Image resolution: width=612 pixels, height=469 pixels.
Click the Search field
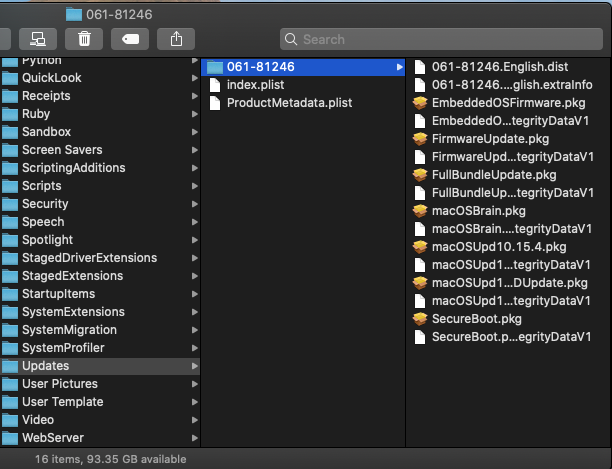pos(441,39)
